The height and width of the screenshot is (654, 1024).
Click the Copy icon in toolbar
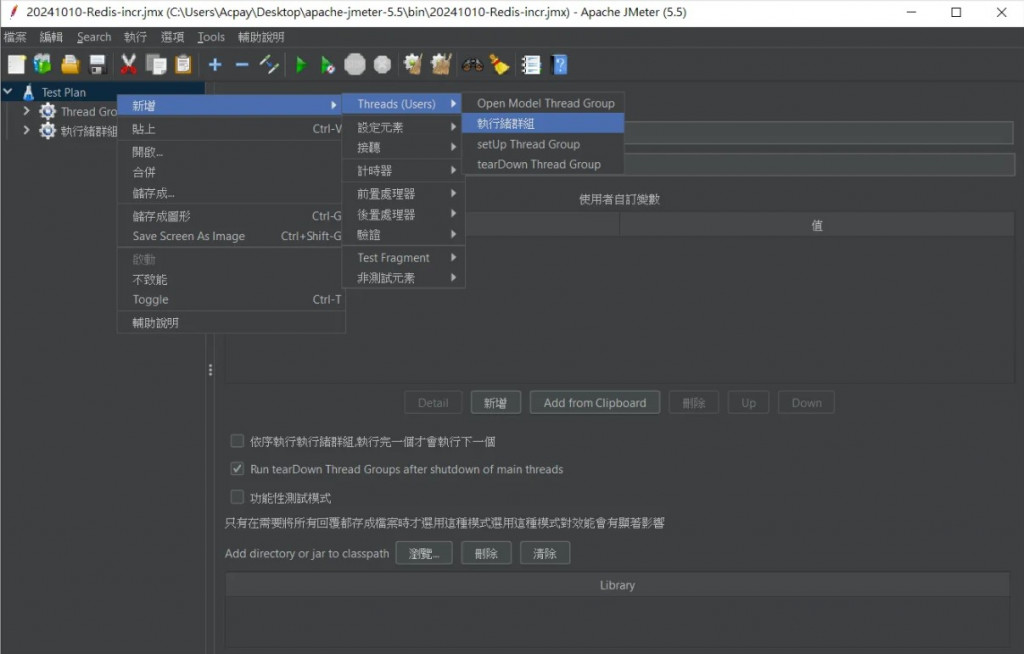pyautogui.click(x=156, y=65)
